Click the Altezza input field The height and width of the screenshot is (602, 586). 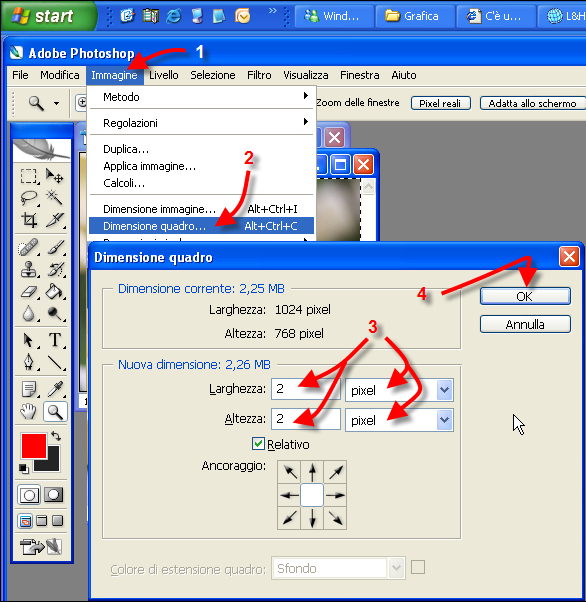tap(306, 418)
